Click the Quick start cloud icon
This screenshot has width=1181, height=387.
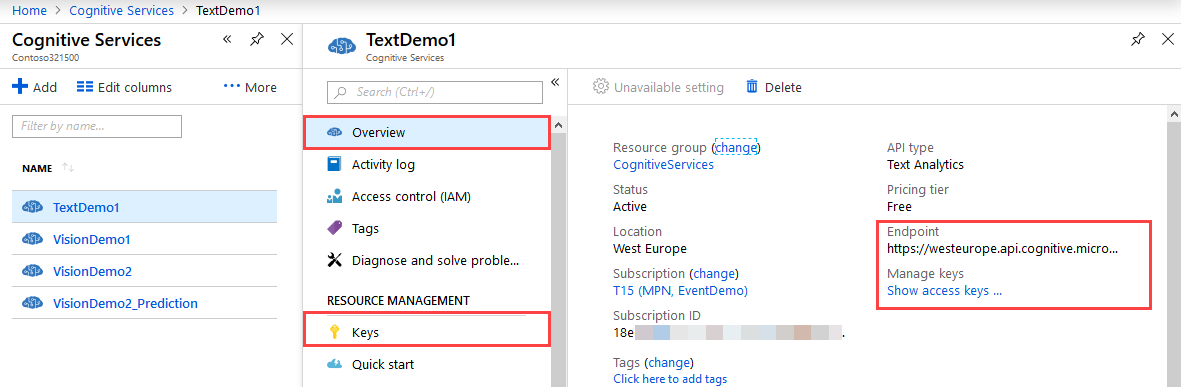click(334, 364)
